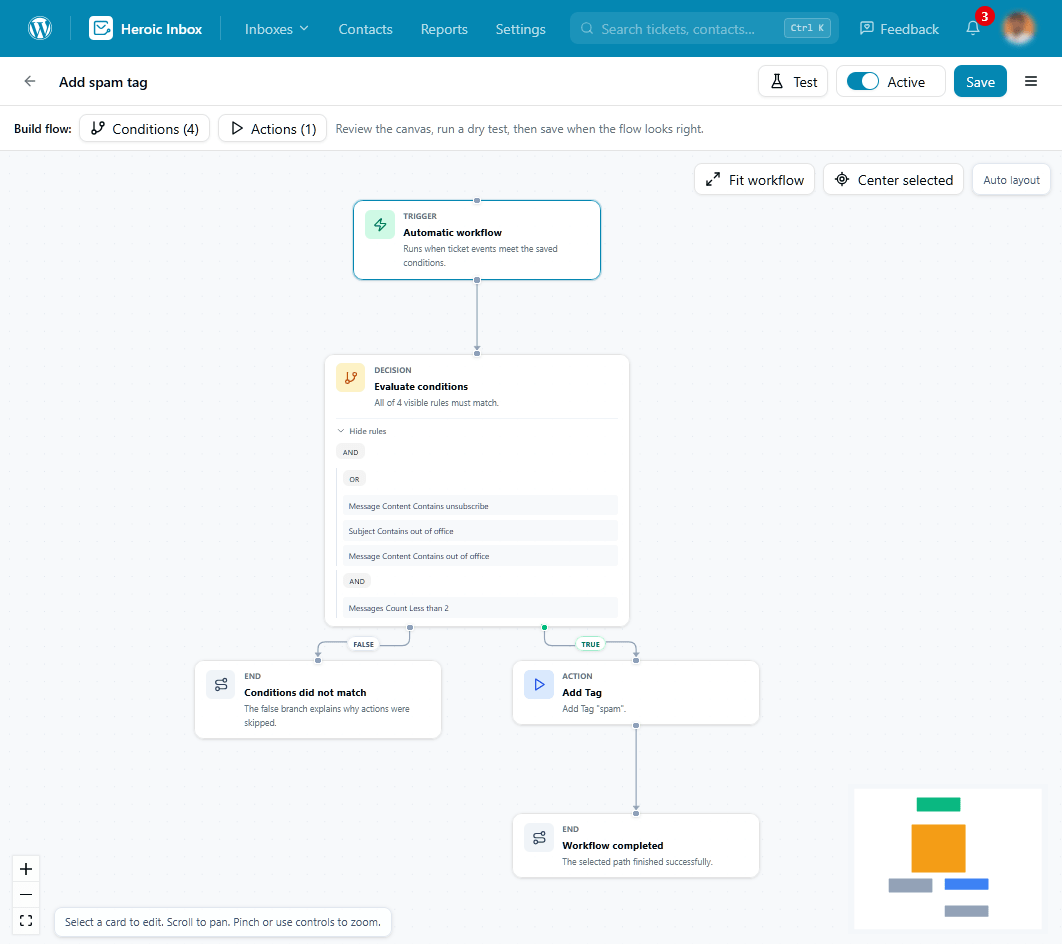
Task: Open the hamburger menu beside Save
Action: [x=1031, y=81]
